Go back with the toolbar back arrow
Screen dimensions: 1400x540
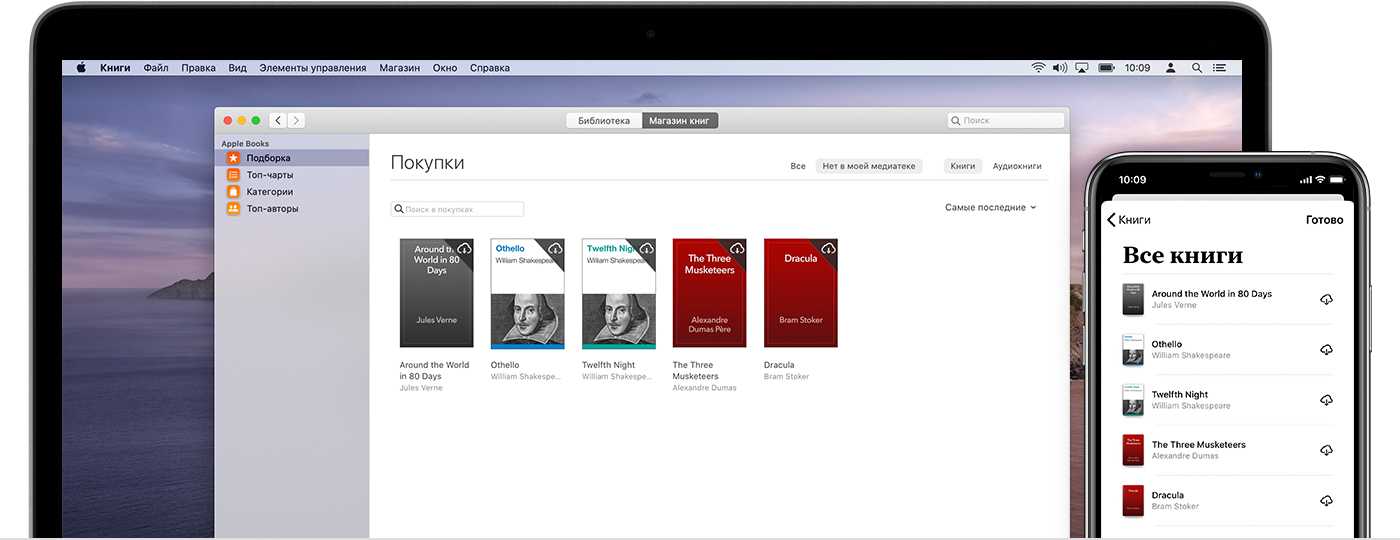pos(278,121)
